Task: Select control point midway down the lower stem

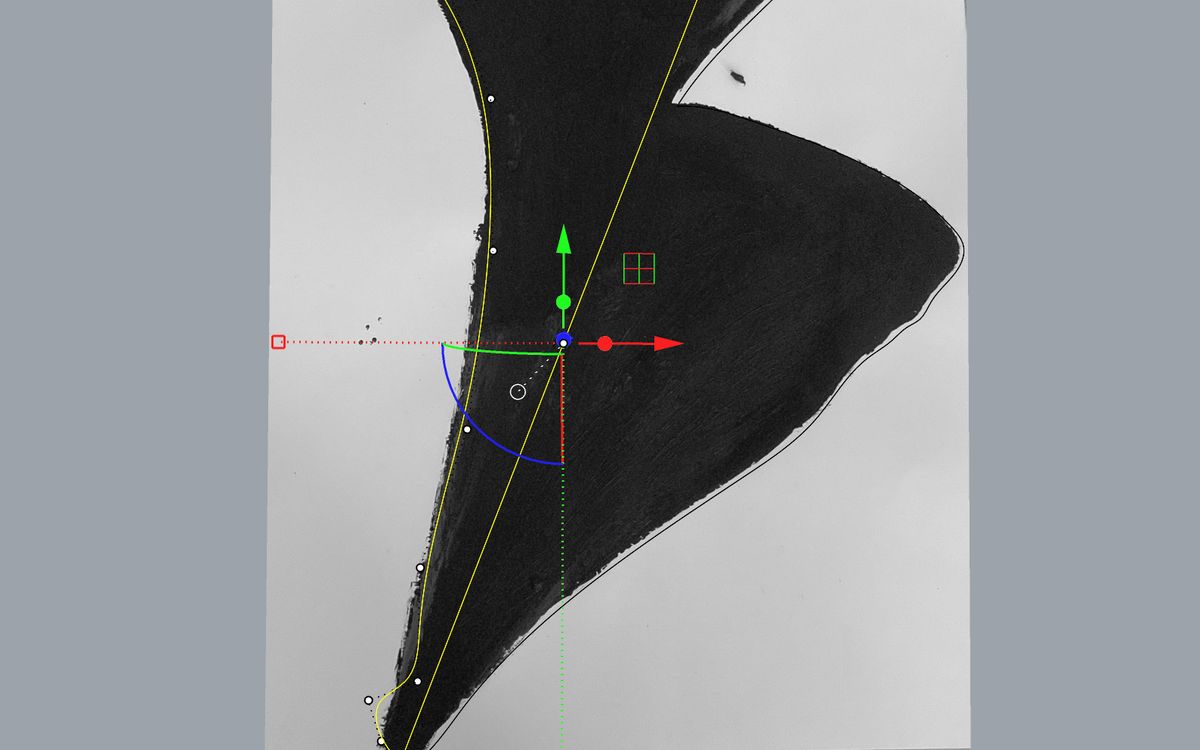Action: pos(420,568)
